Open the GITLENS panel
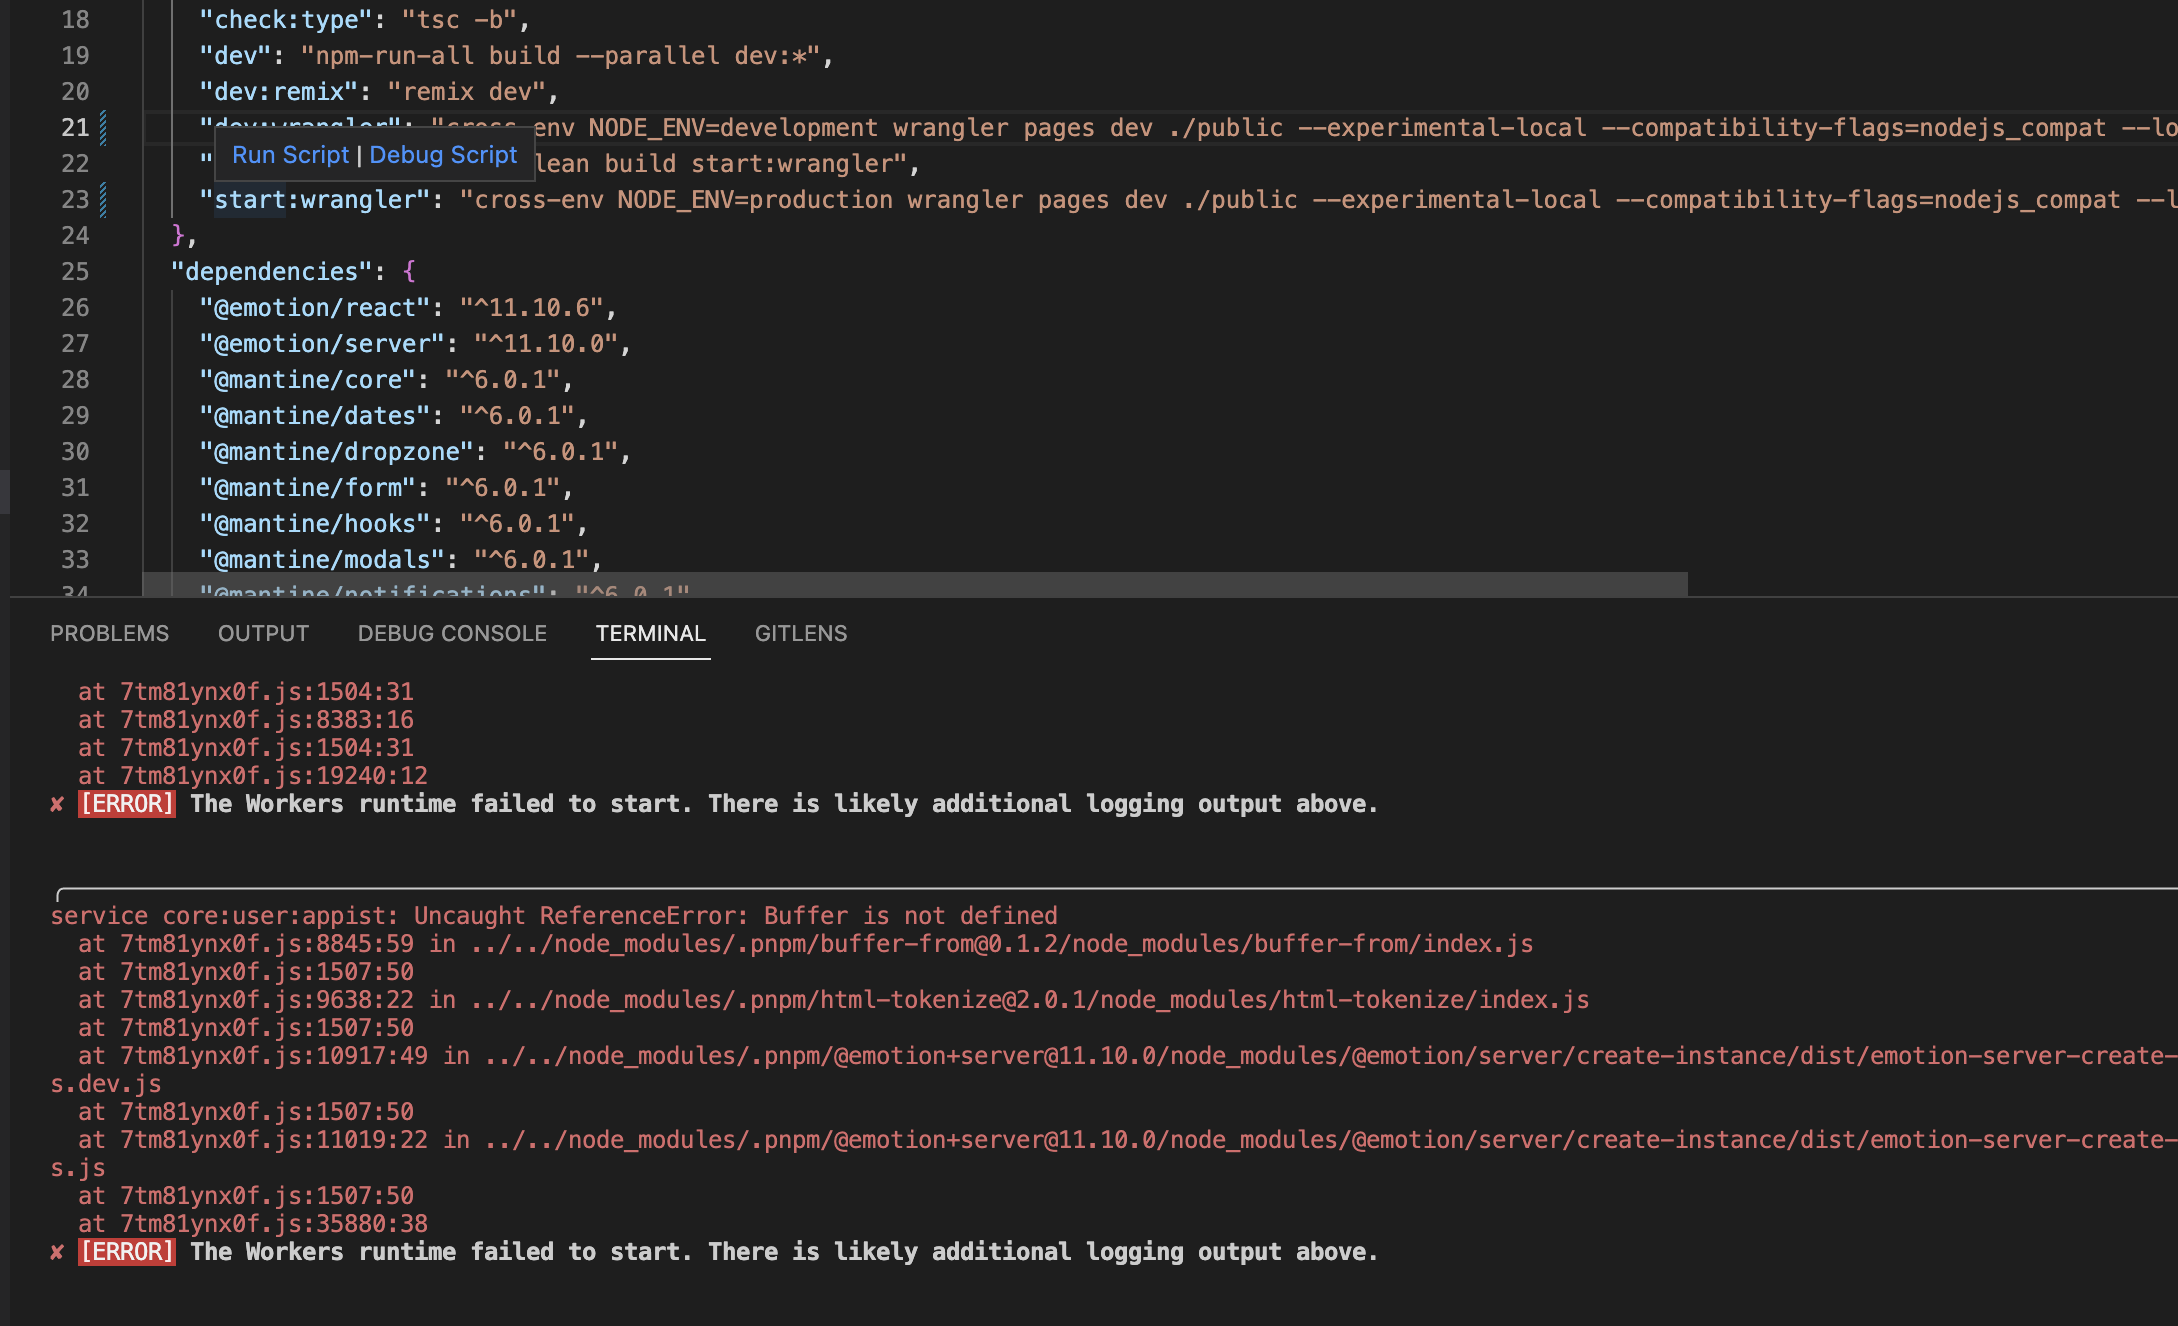 pos(800,633)
